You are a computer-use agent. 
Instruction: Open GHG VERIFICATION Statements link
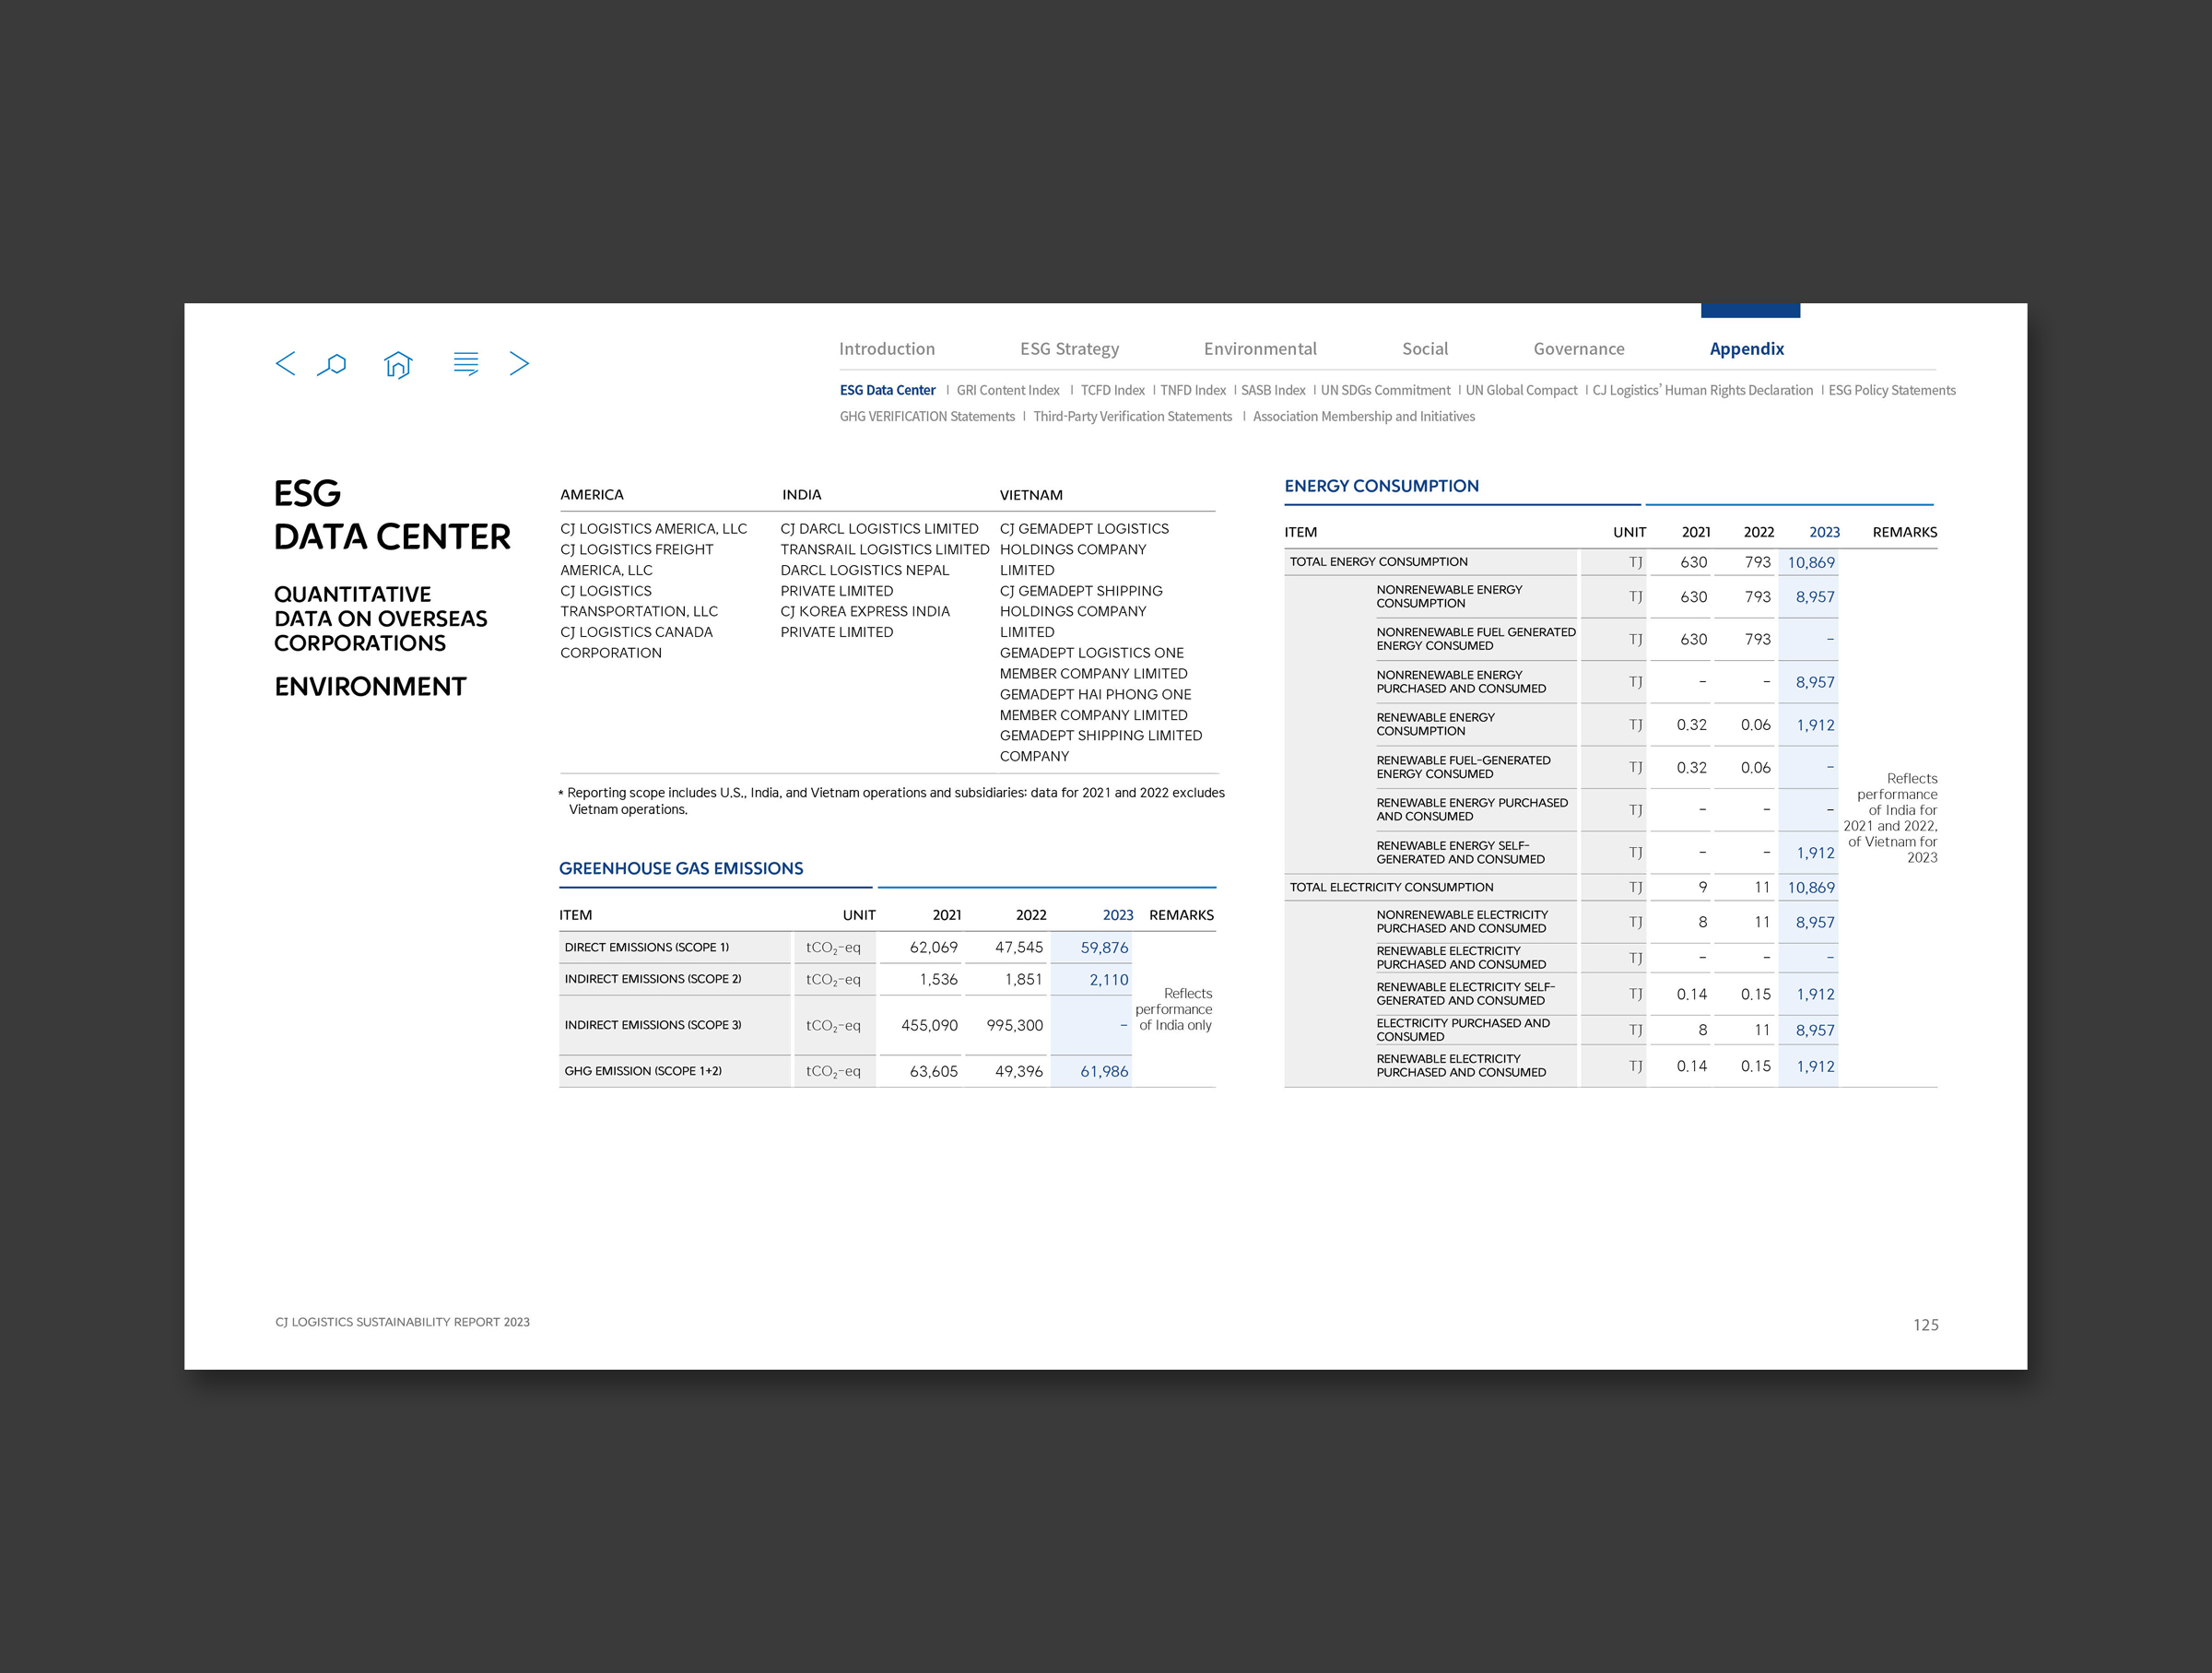(927, 416)
